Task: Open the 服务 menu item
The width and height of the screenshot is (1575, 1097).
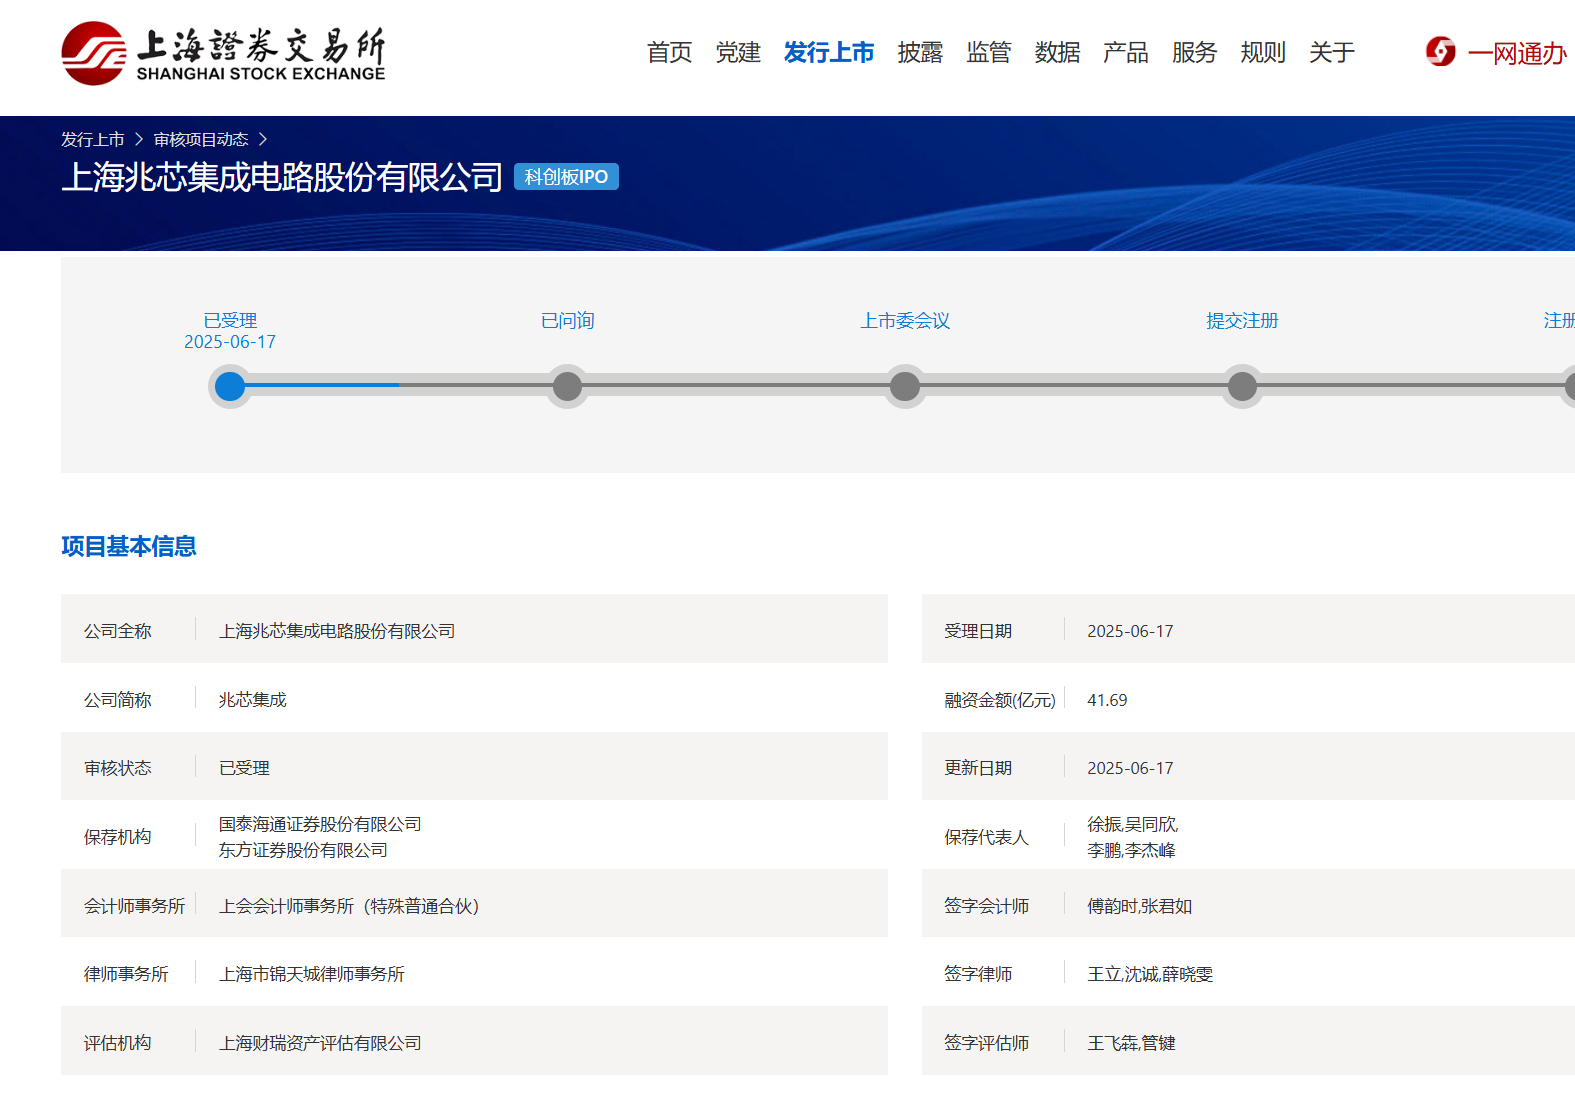Action: coord(1194,53)
